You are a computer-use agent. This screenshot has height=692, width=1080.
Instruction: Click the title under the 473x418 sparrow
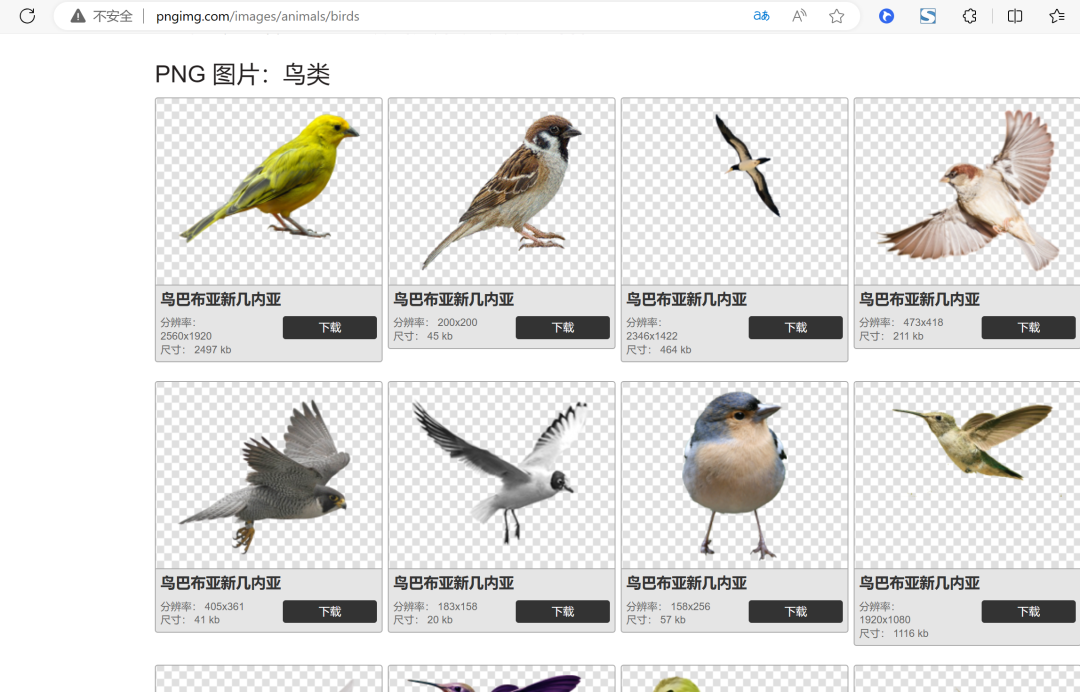pyautogui.click(x=919, y=300)
